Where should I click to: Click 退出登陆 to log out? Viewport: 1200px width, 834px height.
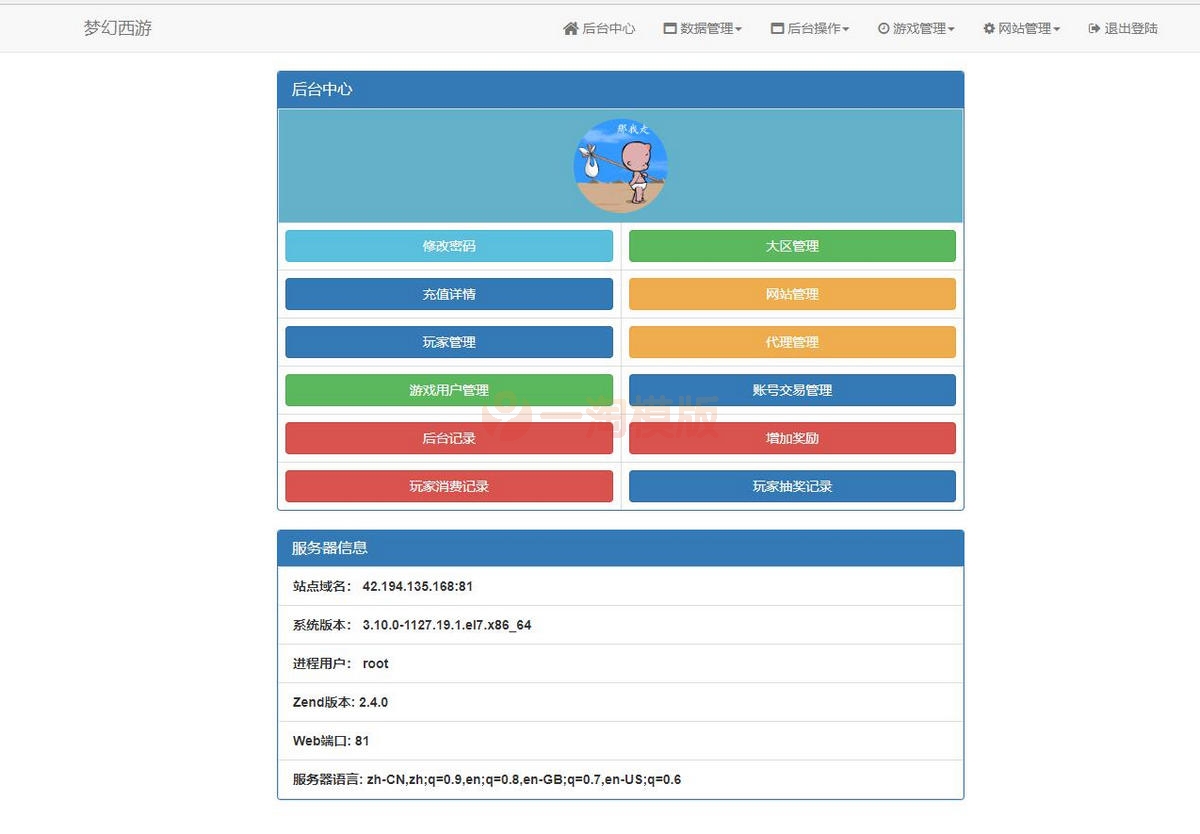click(x=1122, y=28)
